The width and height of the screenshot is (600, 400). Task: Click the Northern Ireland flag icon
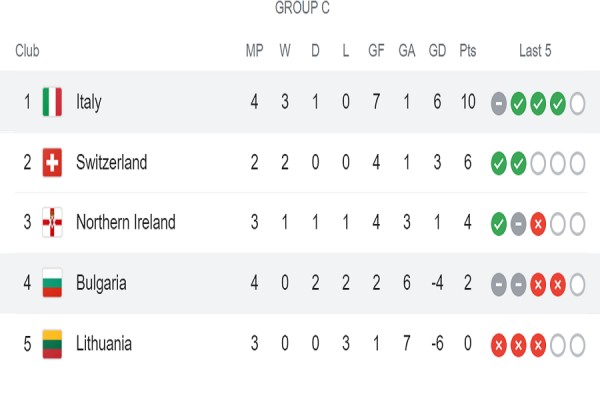coord(52,222)
